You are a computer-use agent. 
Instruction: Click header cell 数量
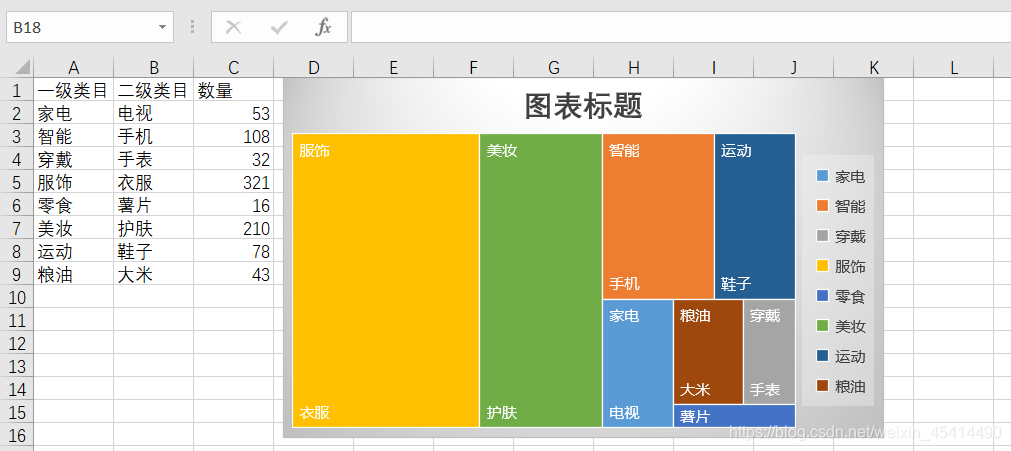(x=233, y=90)
